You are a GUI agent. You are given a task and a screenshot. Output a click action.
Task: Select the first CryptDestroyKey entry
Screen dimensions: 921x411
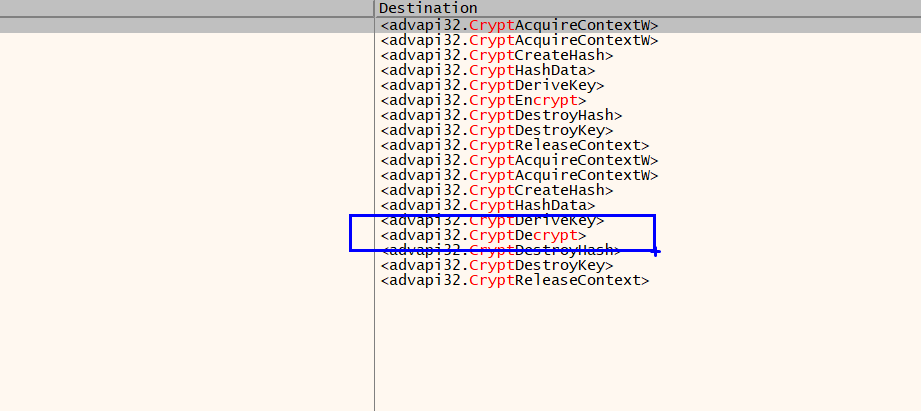496,130
